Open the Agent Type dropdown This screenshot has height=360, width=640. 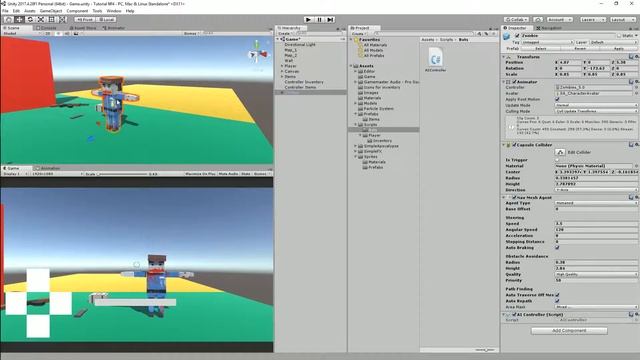click(596, 203)
